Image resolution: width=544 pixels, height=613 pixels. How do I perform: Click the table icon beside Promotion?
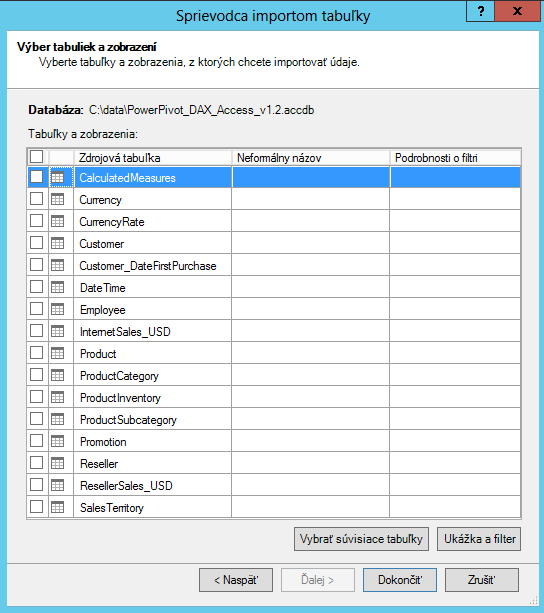point(57,441)
